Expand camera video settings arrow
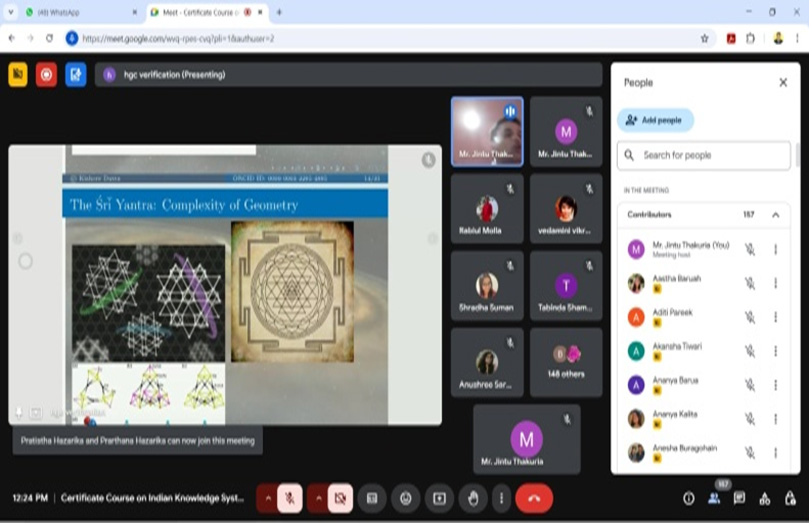809x523 pixels. 317,497
